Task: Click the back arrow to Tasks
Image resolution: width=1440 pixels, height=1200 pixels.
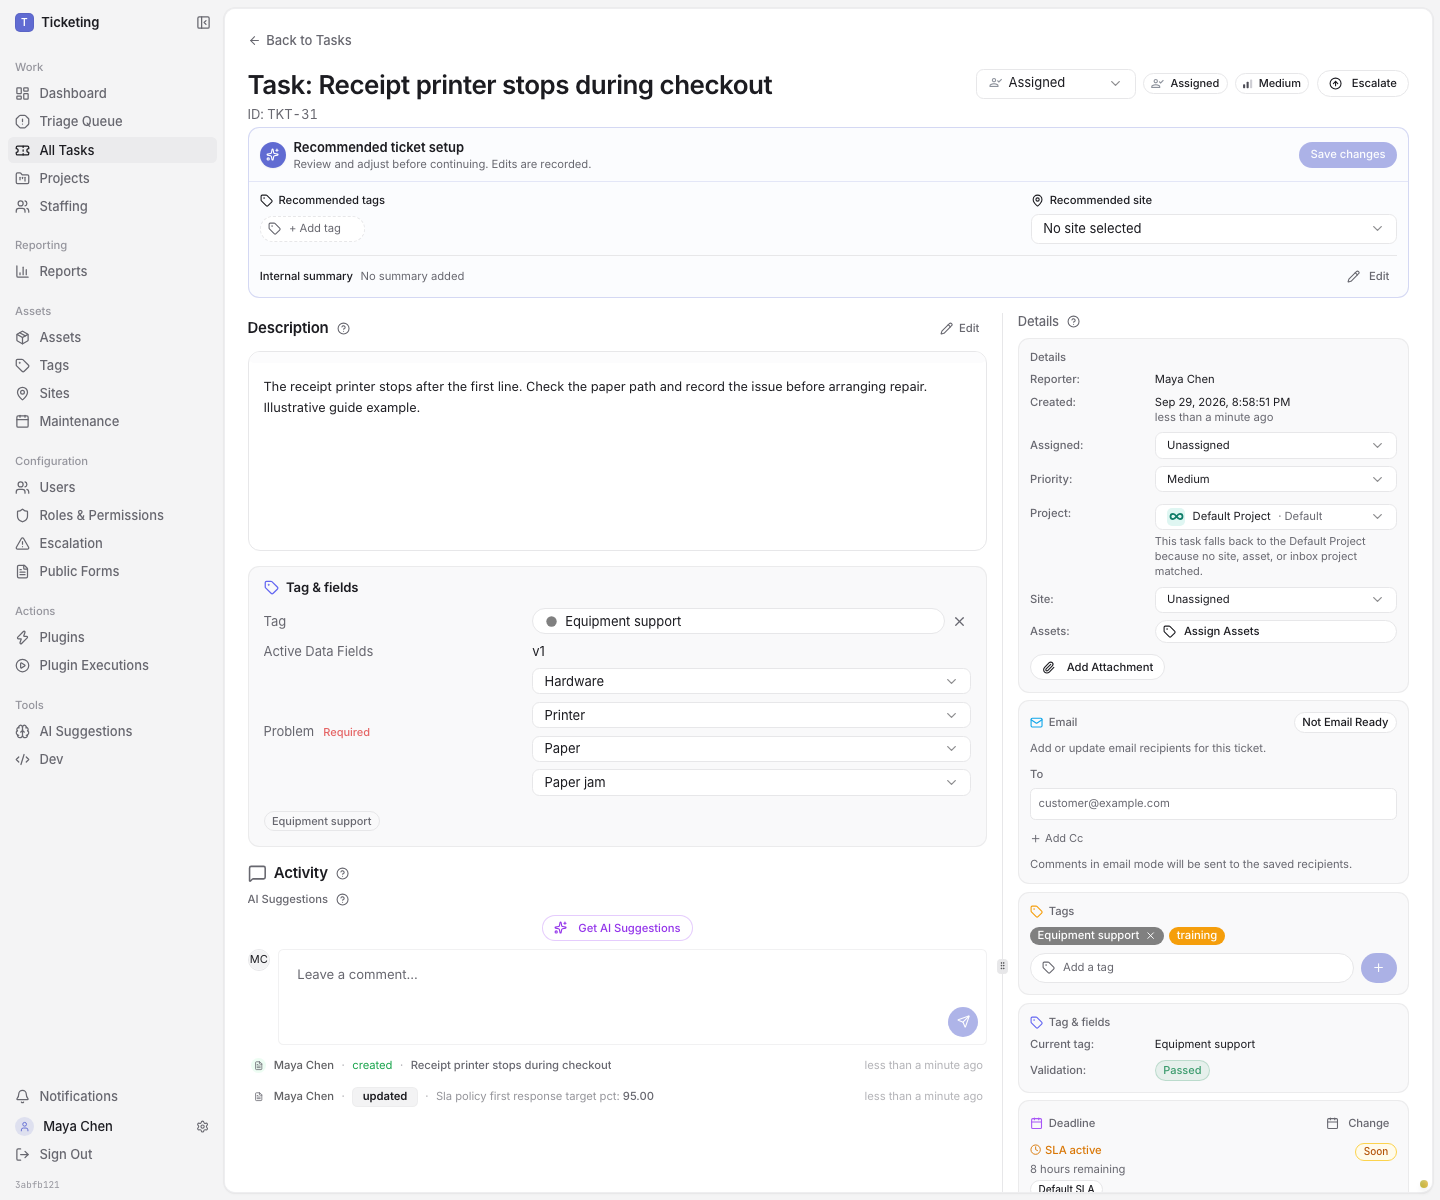Action: click(x=254, y=40)
